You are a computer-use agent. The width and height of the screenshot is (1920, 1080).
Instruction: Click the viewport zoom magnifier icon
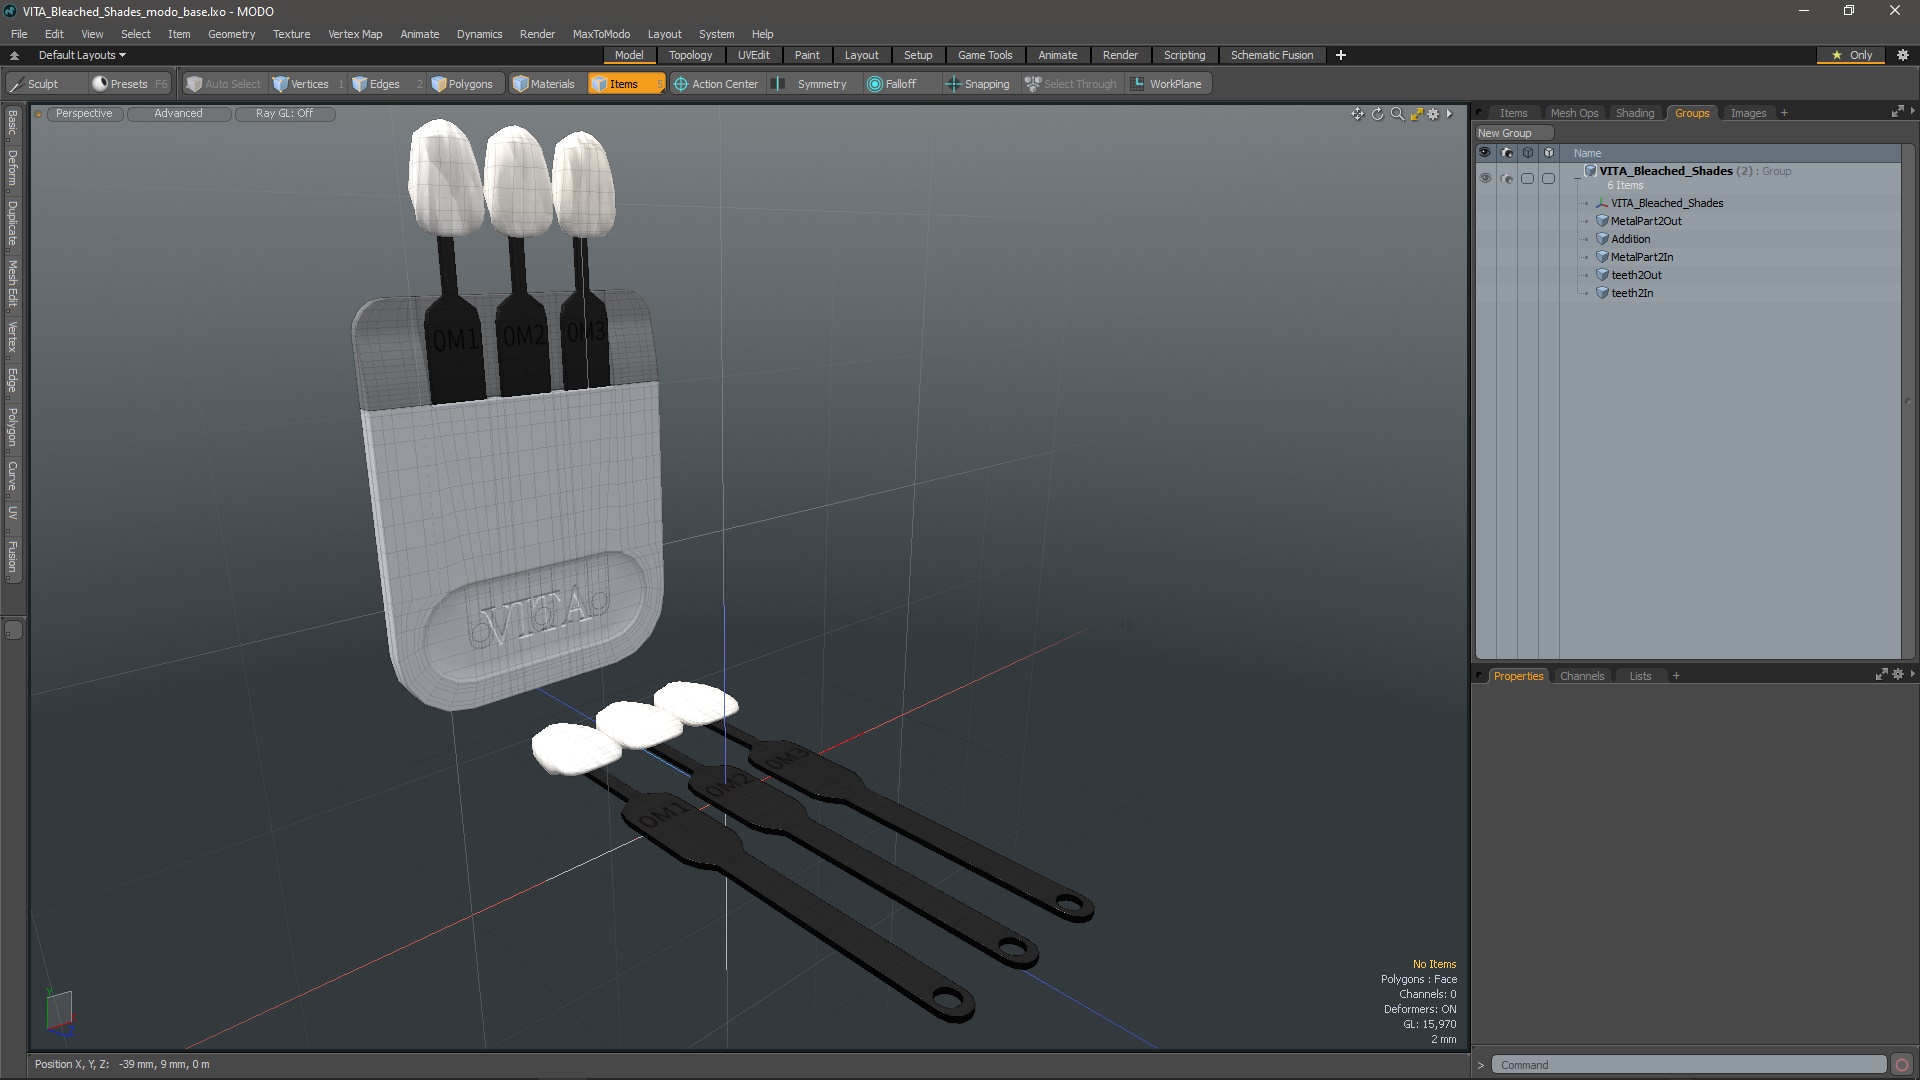coord(1397,114)
